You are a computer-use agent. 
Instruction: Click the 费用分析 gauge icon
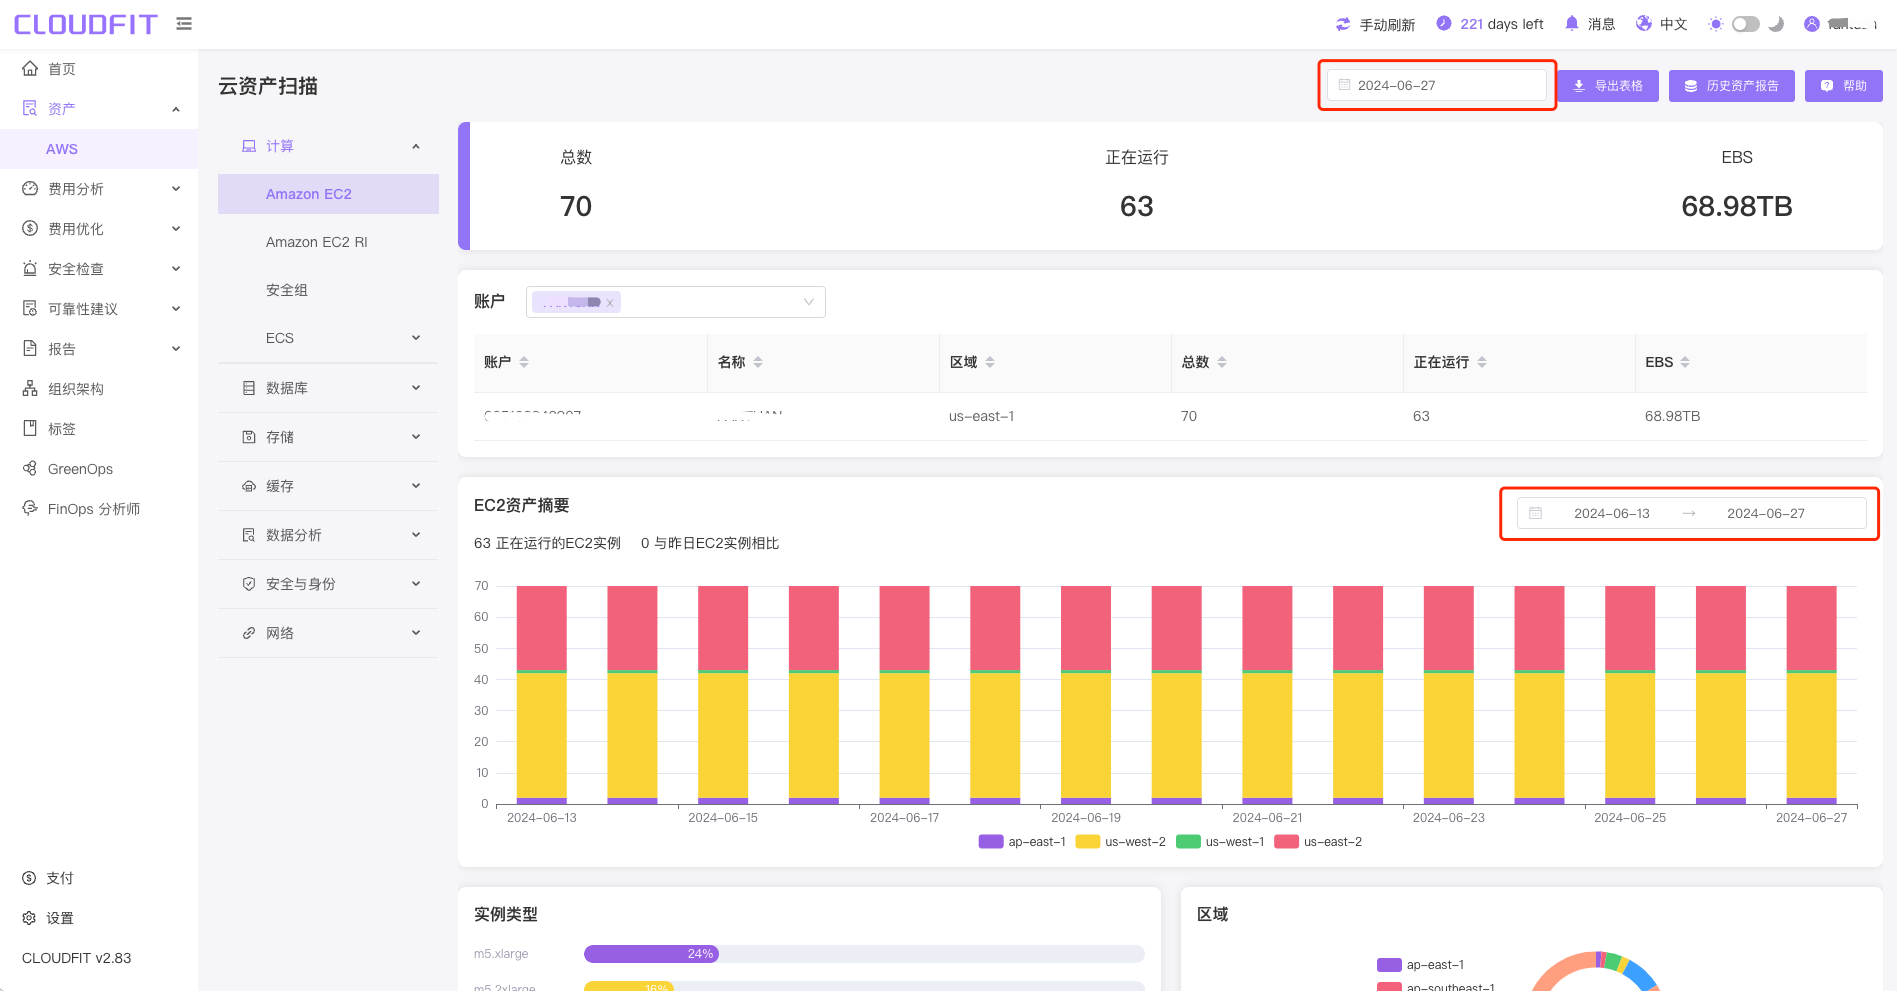pos(30,188)
